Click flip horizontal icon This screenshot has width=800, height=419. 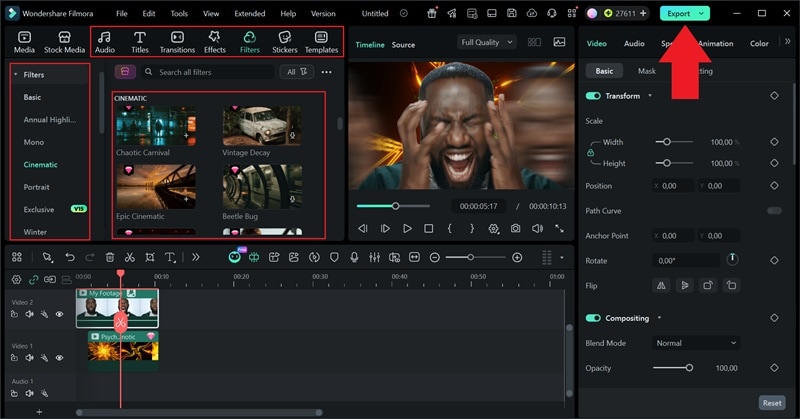(661, 285)
